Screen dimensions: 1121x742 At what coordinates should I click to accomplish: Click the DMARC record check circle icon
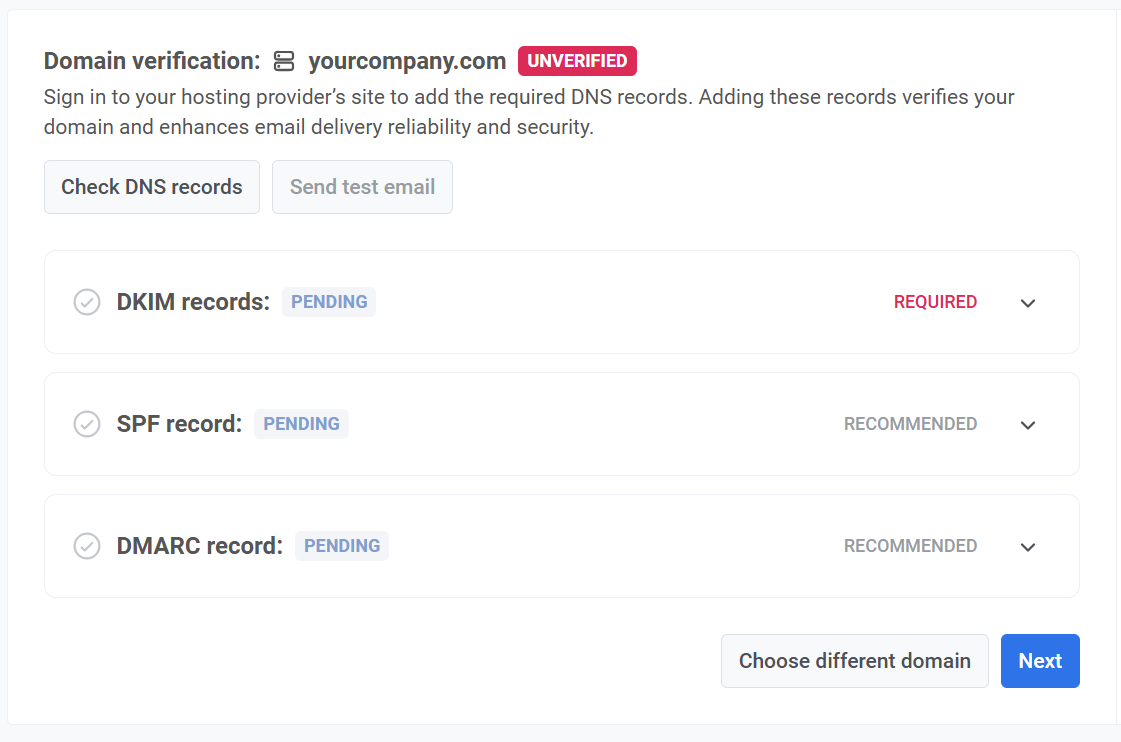coord(87,546)
